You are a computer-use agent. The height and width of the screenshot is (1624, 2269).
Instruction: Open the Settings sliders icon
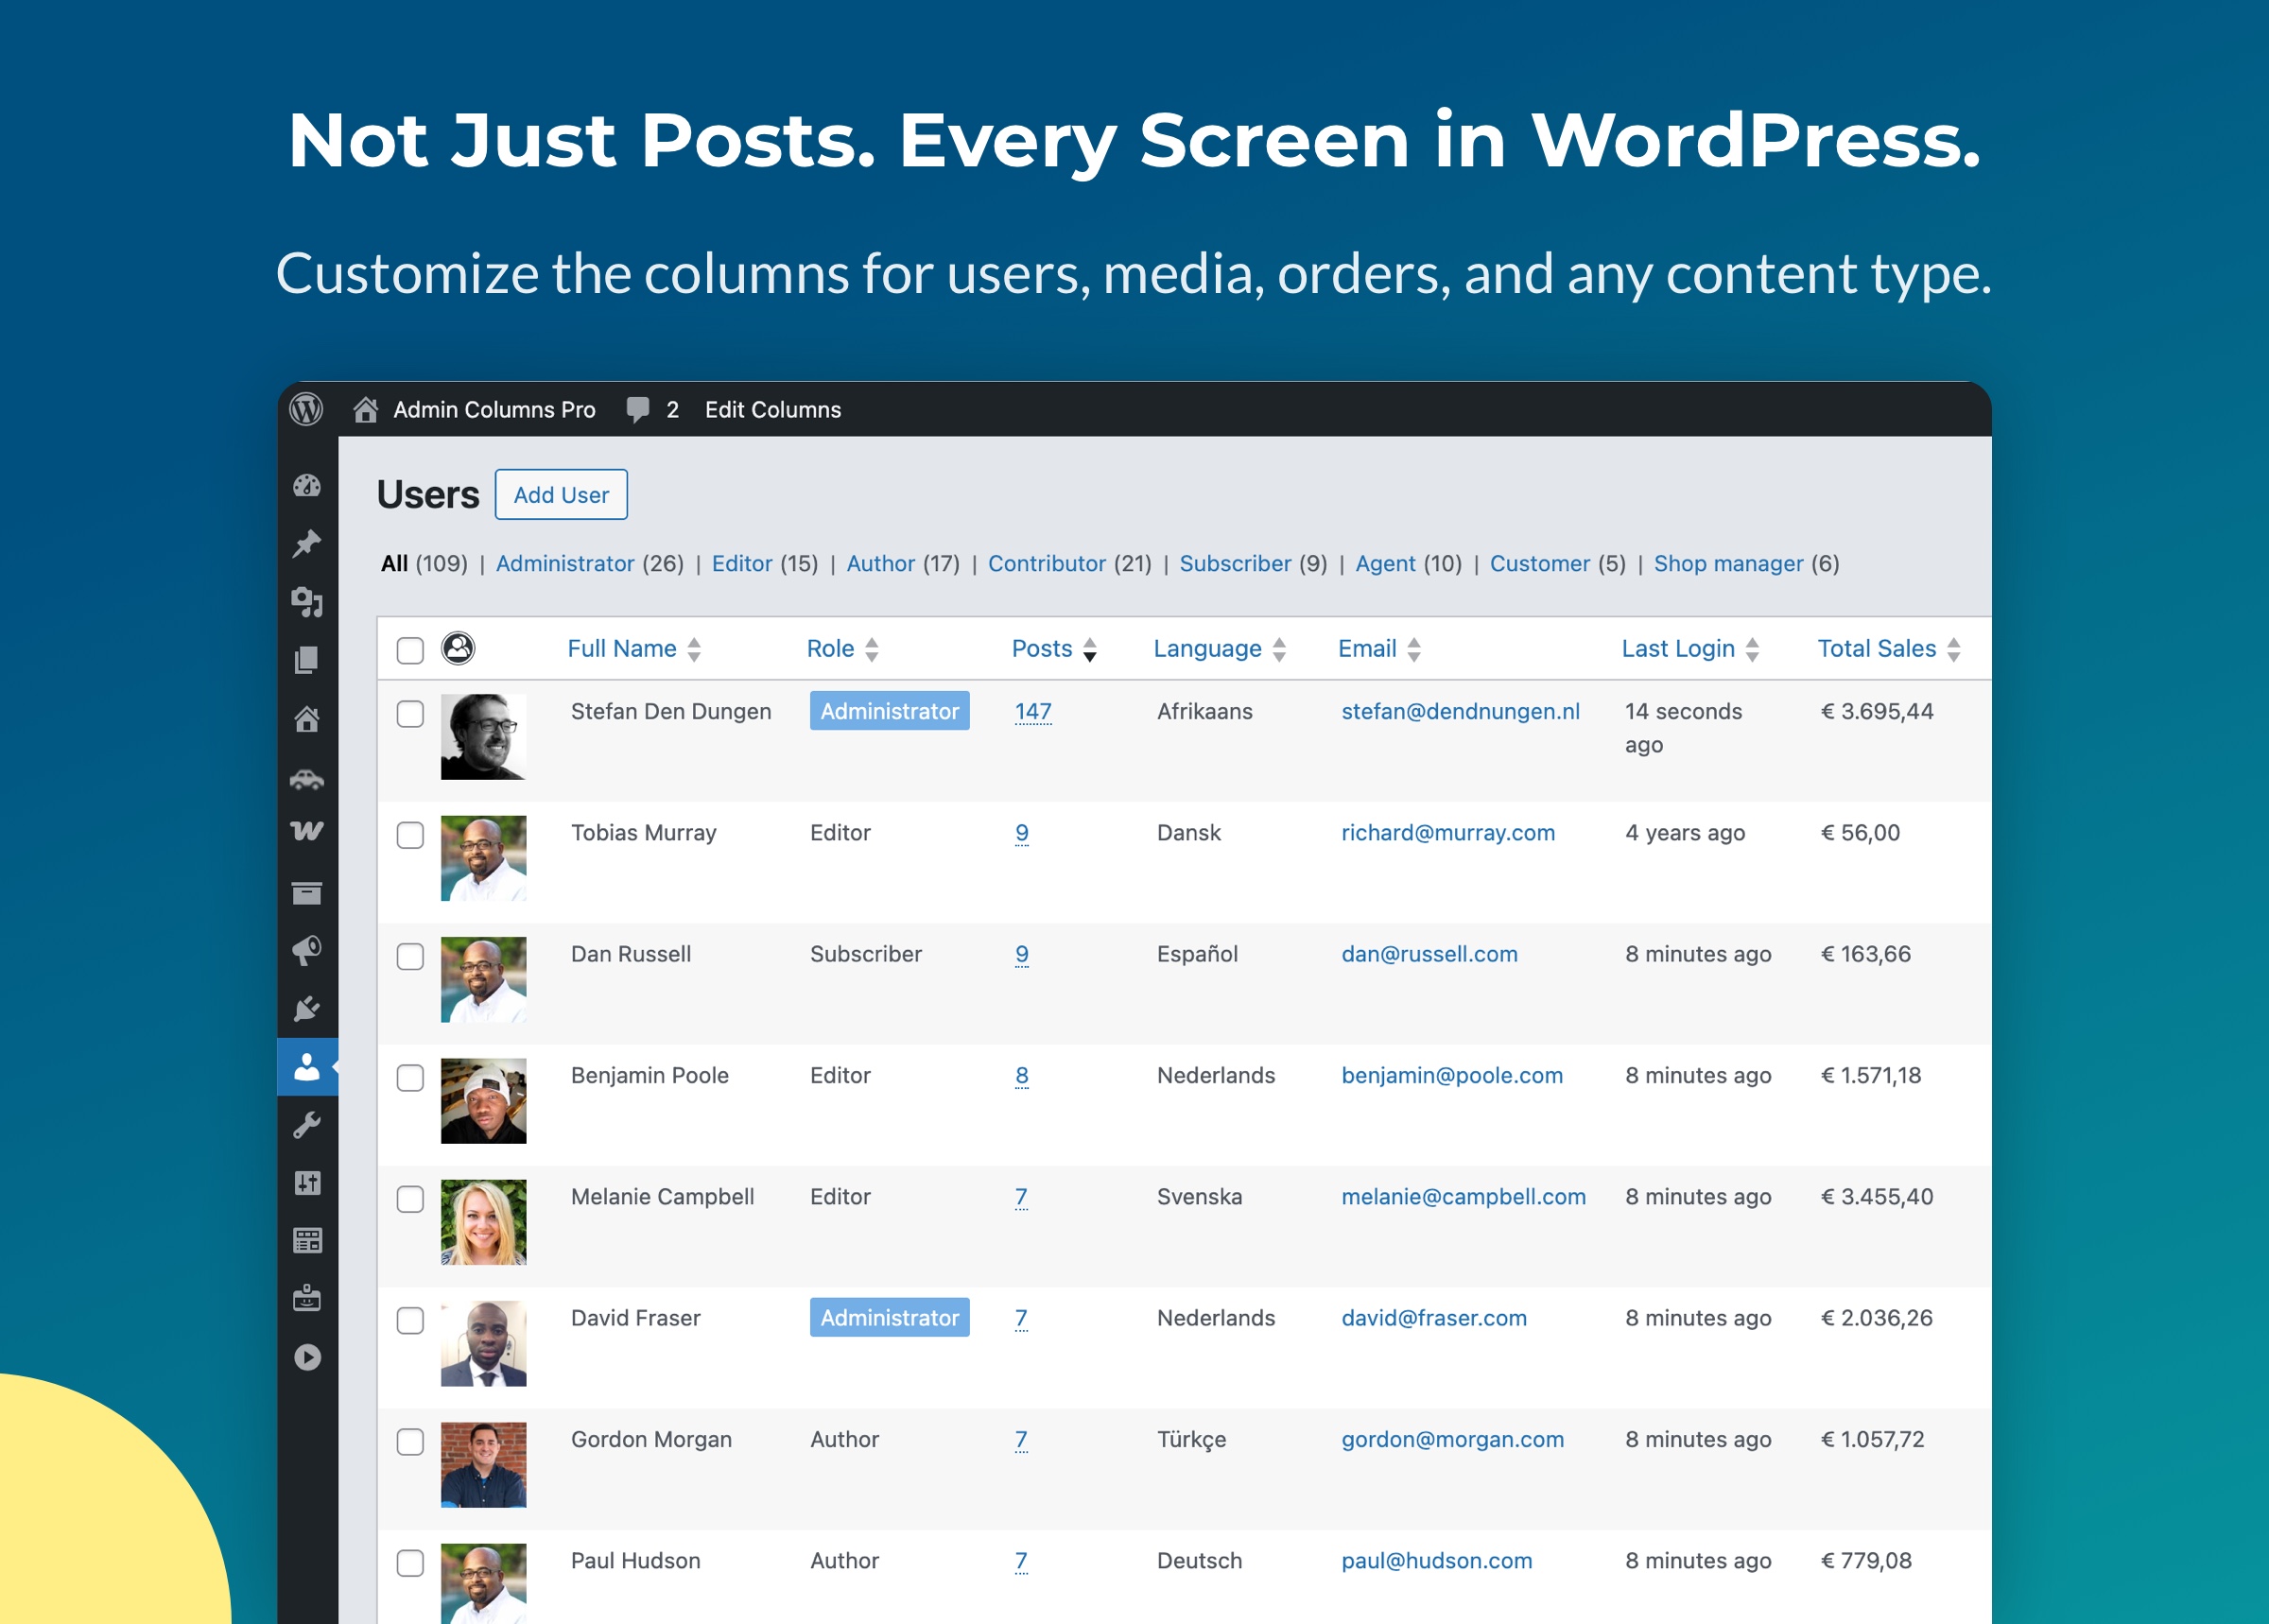tap(307, 1185)
